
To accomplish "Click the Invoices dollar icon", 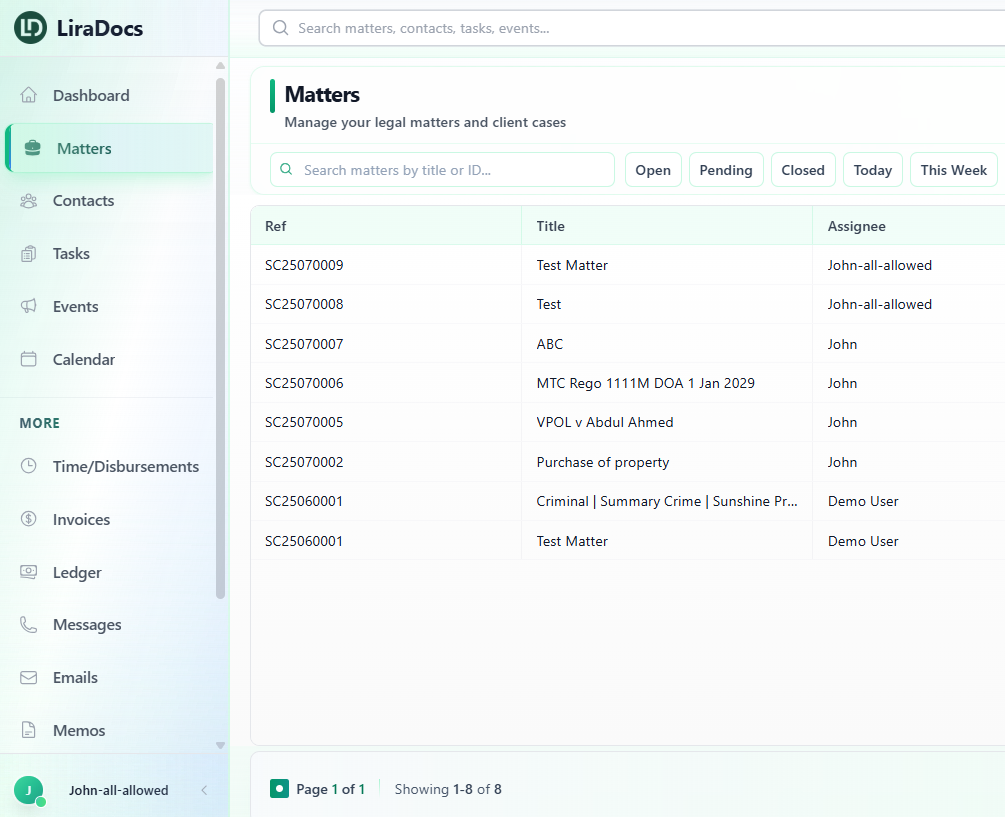I will [29, 520].
